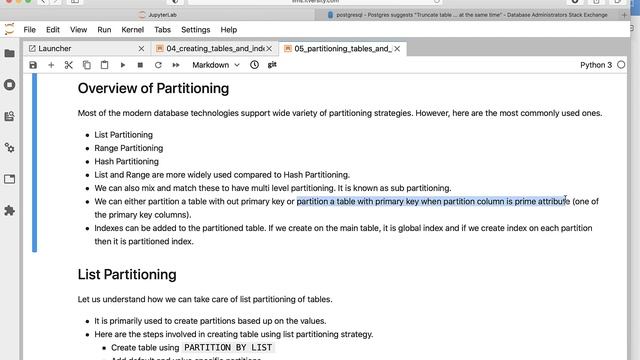Restart kernel and run all cells
Viewport: 640px width, 360px height.
[176, 65]
